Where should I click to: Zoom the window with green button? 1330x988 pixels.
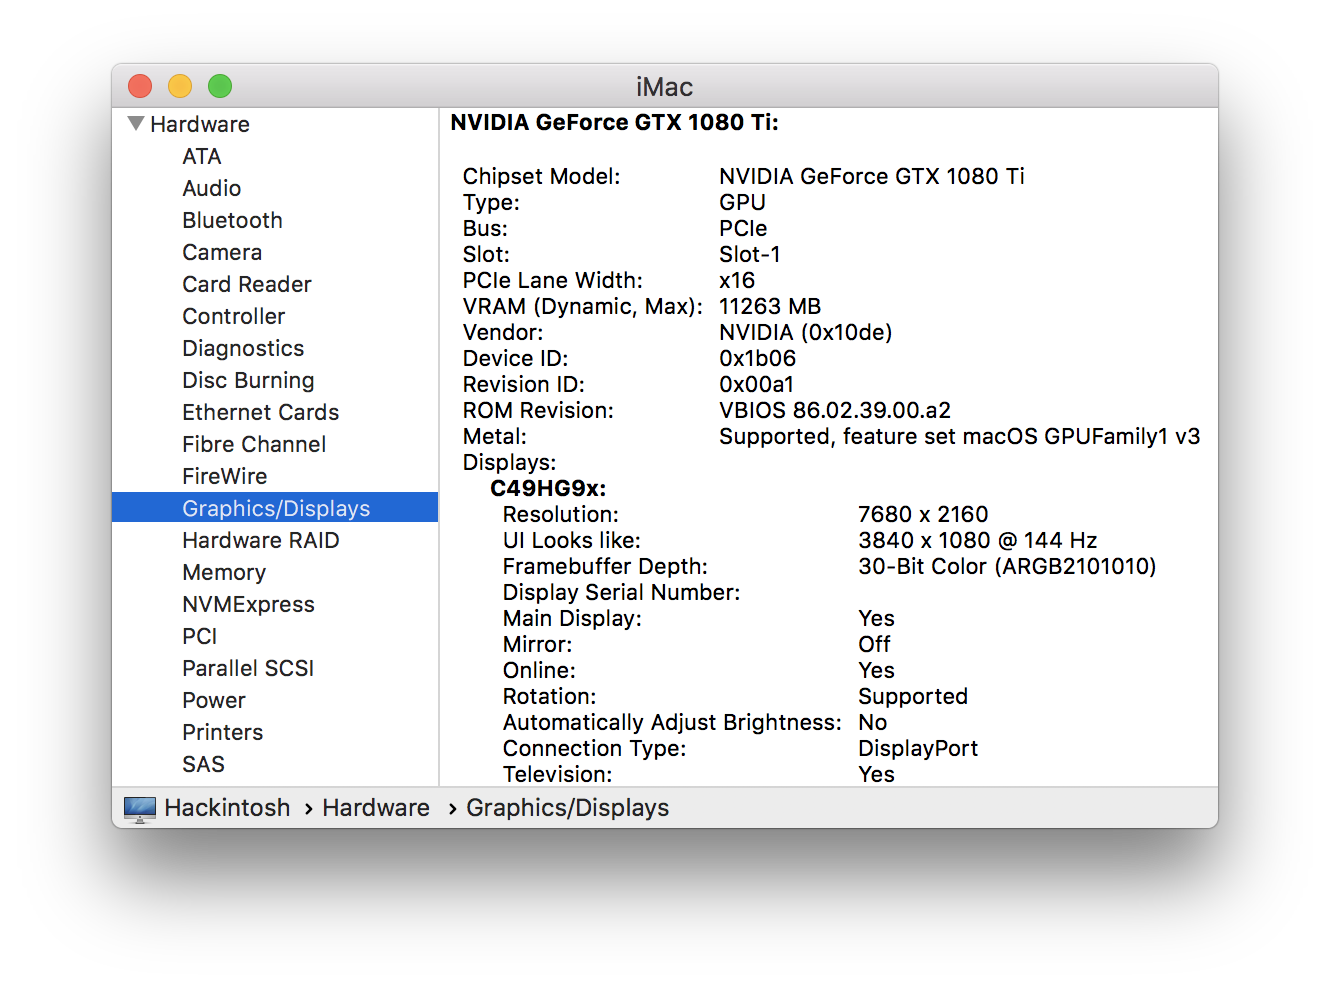[220, 86]
